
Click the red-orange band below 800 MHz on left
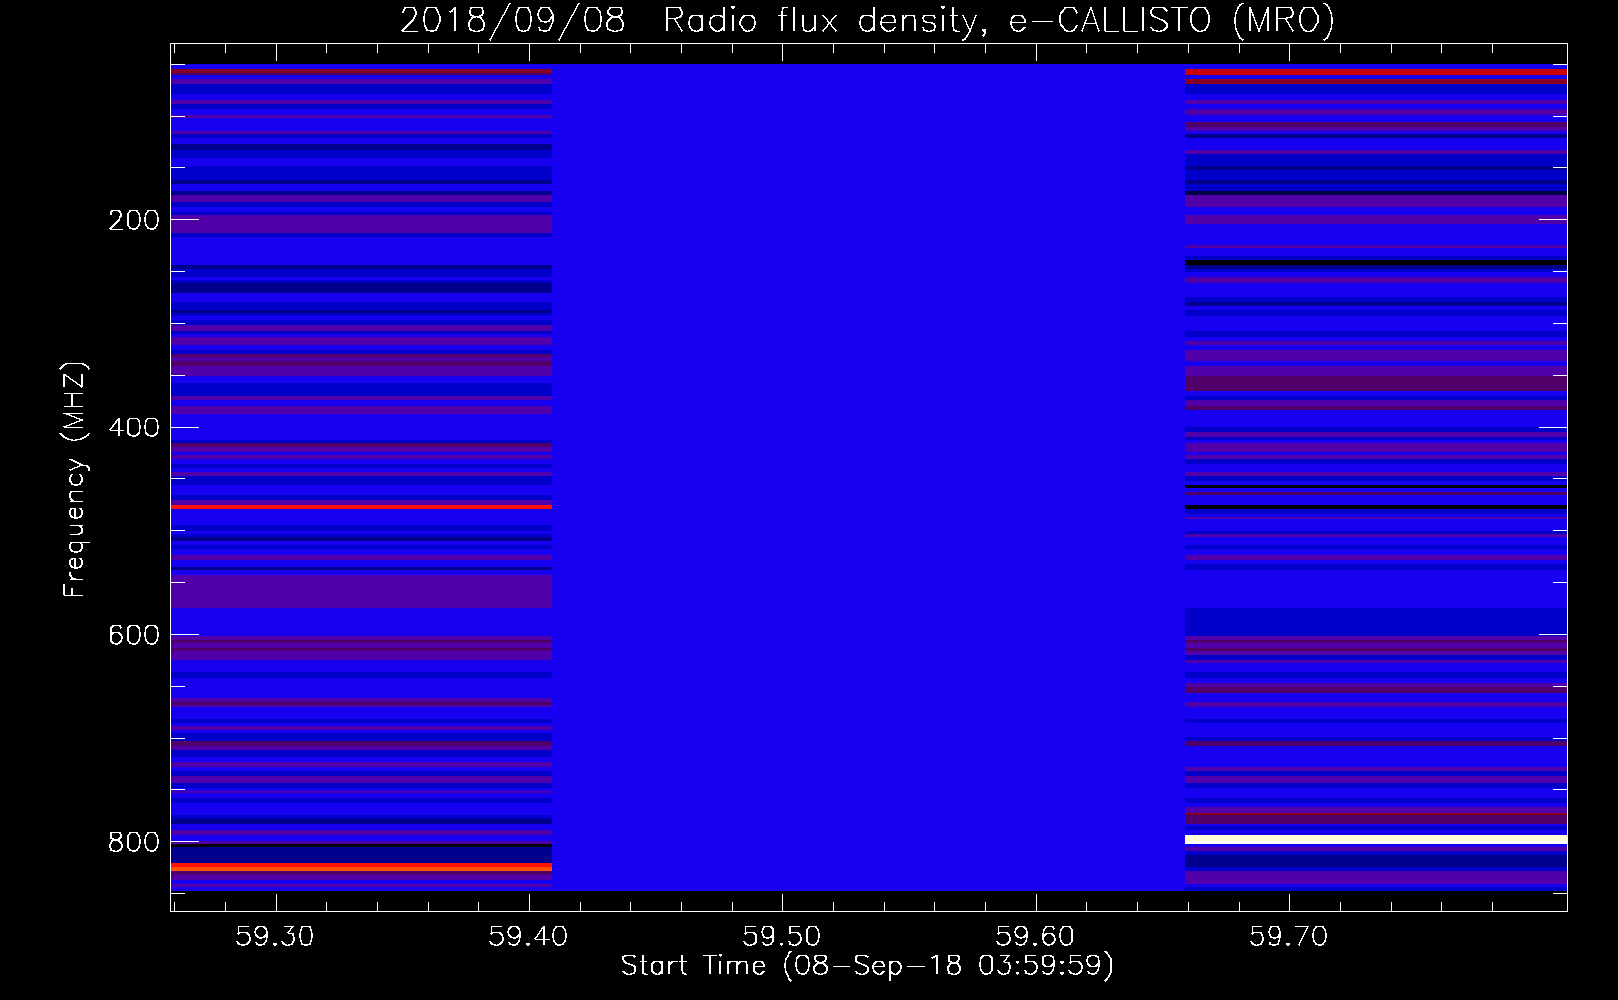pos(361,867)
